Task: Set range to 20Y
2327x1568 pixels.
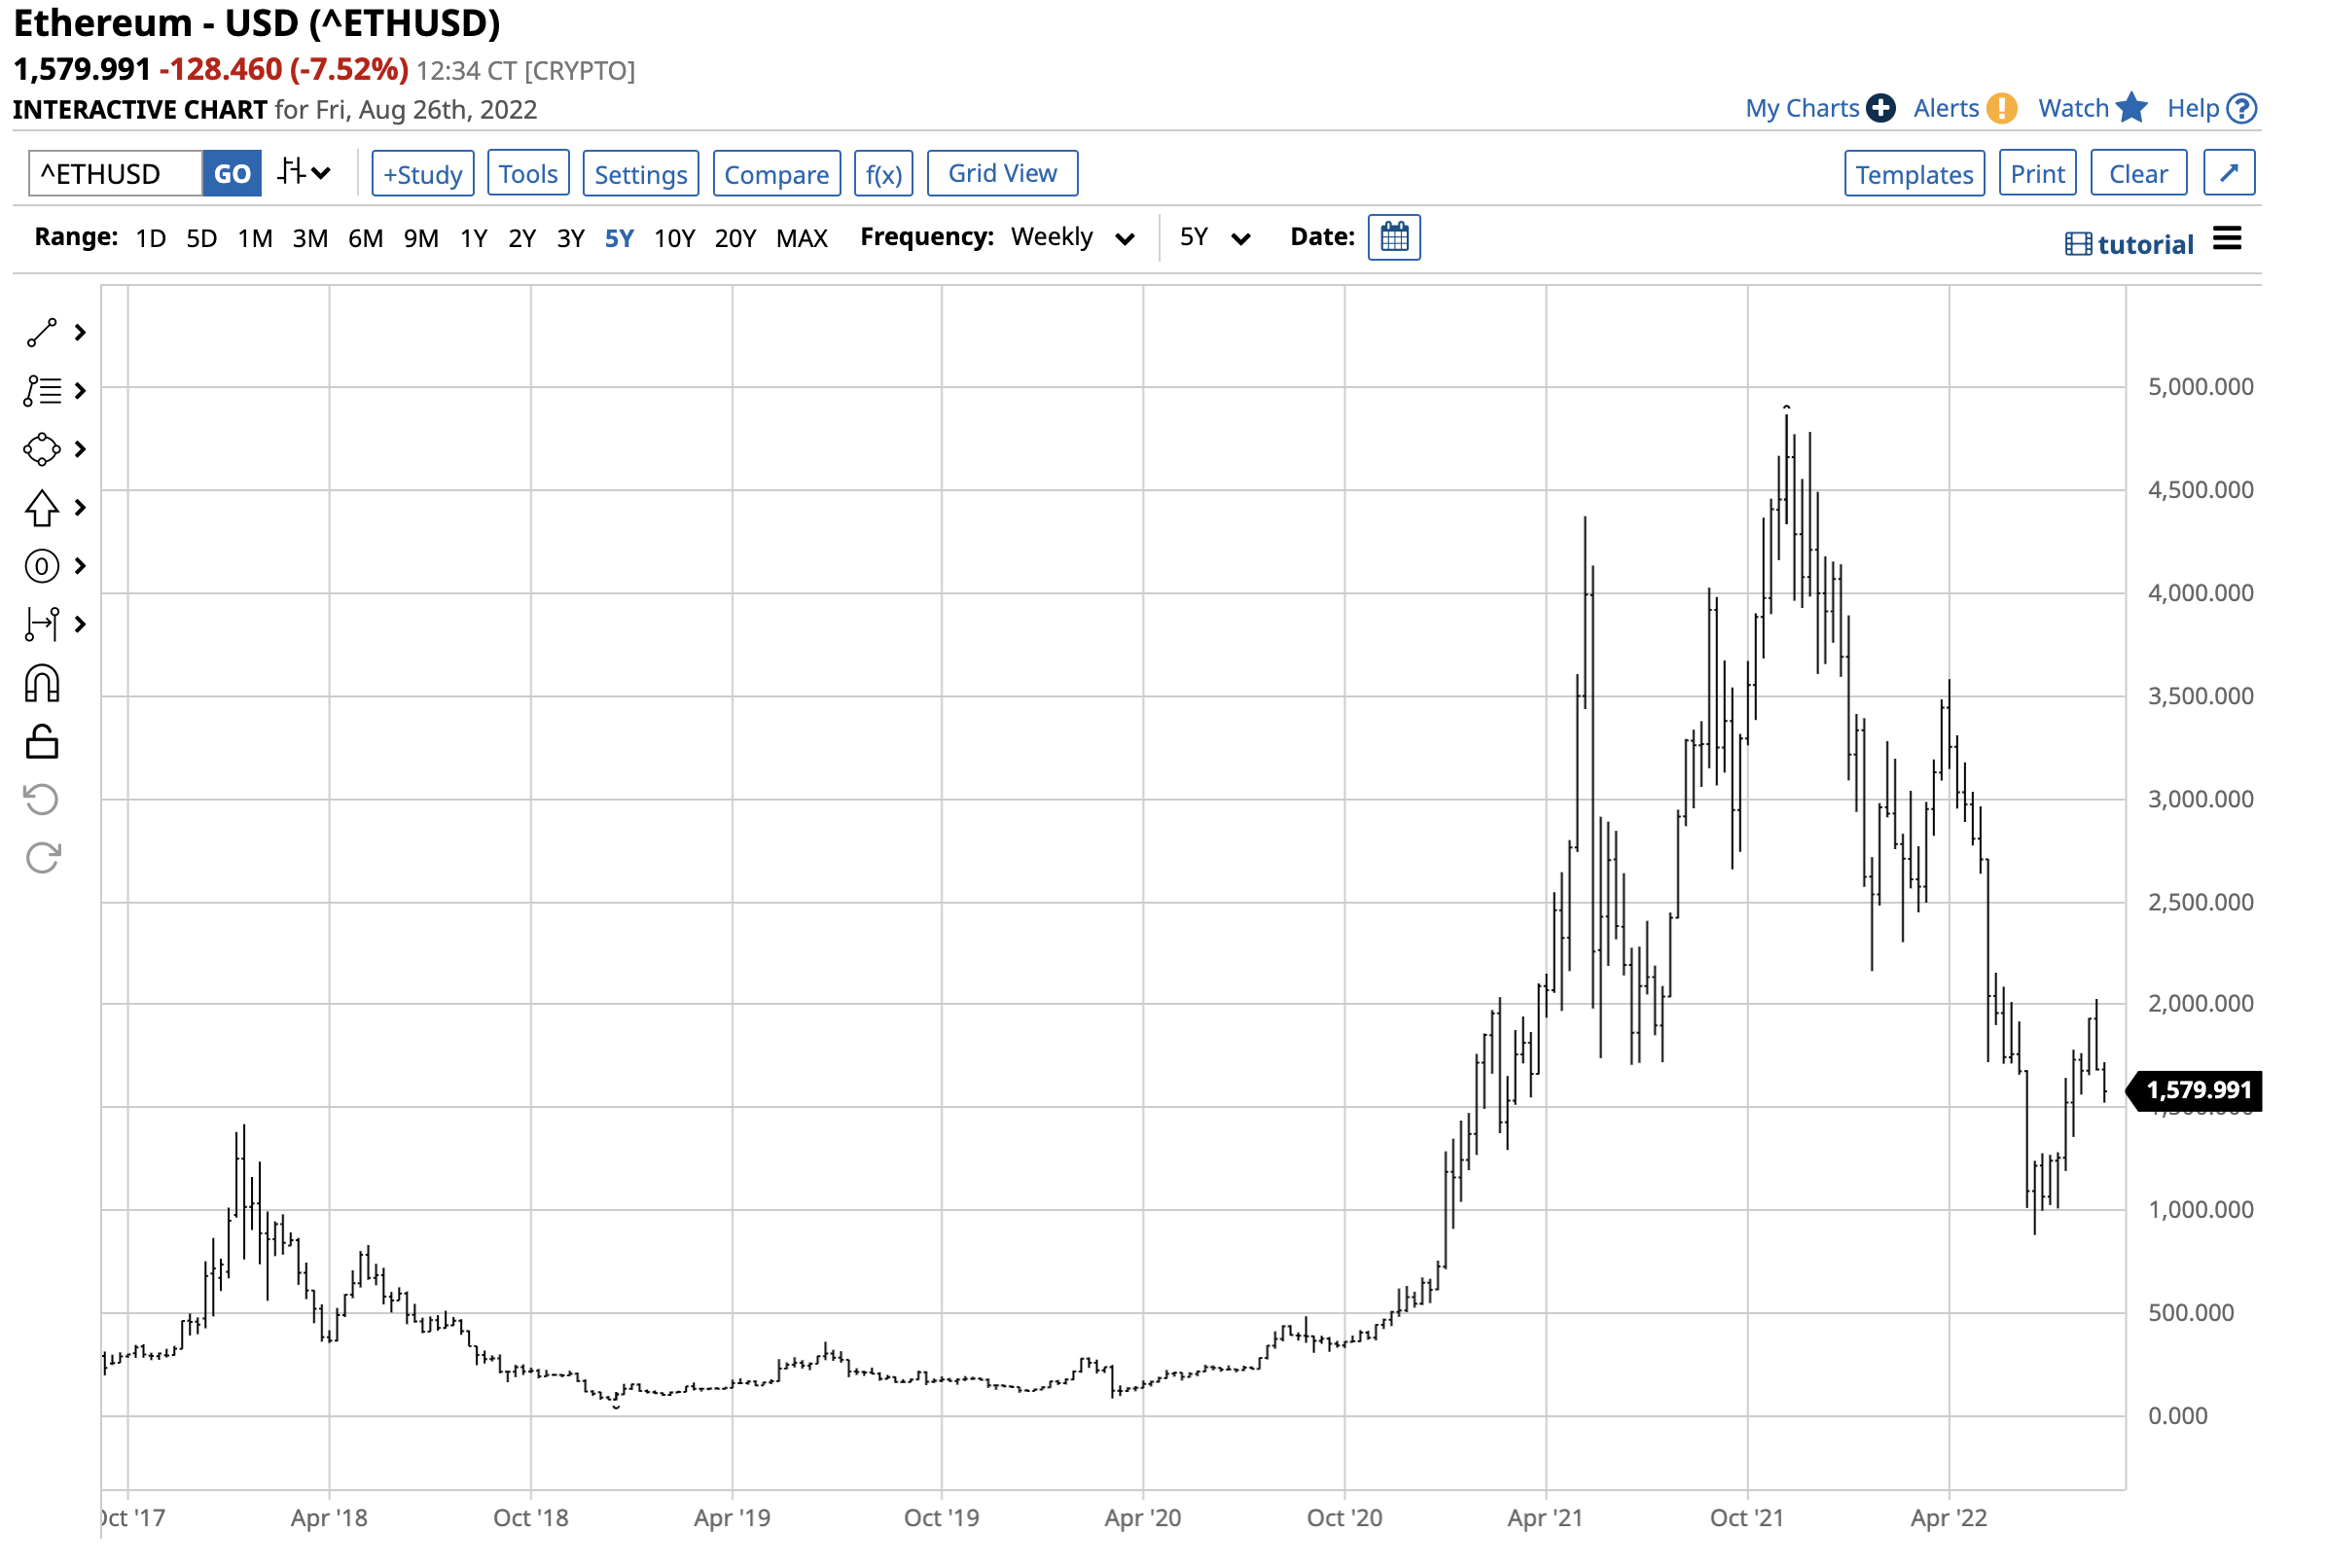Action: [735, 238]
